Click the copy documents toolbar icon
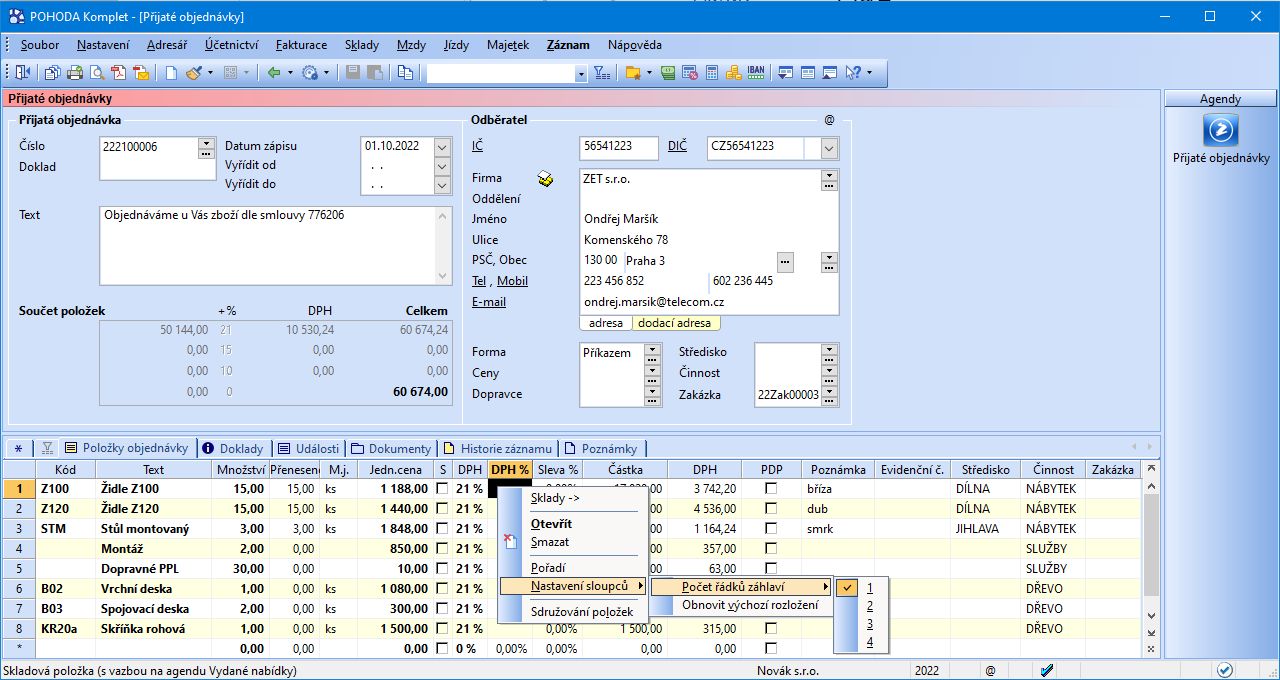 52,72
